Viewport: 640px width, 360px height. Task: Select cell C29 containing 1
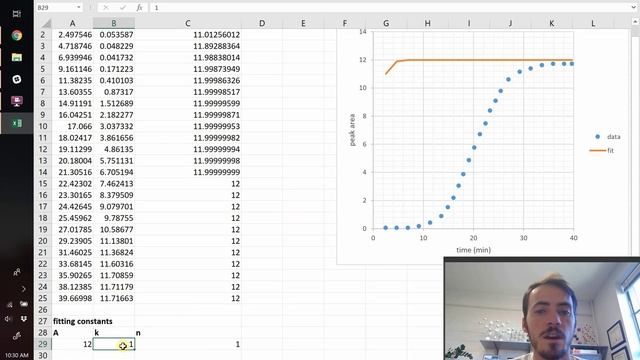click(x=188, y=344)
